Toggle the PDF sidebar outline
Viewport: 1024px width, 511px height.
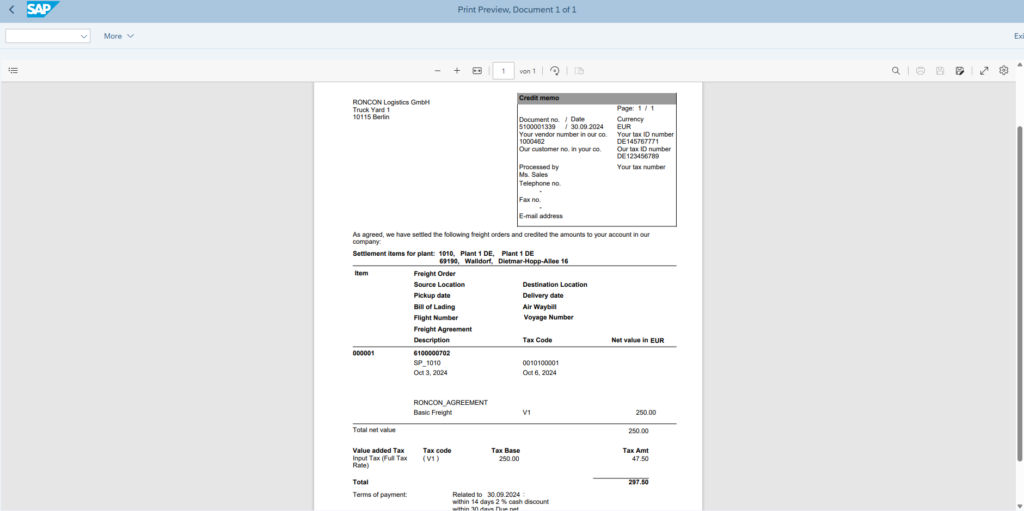[13, 71]
